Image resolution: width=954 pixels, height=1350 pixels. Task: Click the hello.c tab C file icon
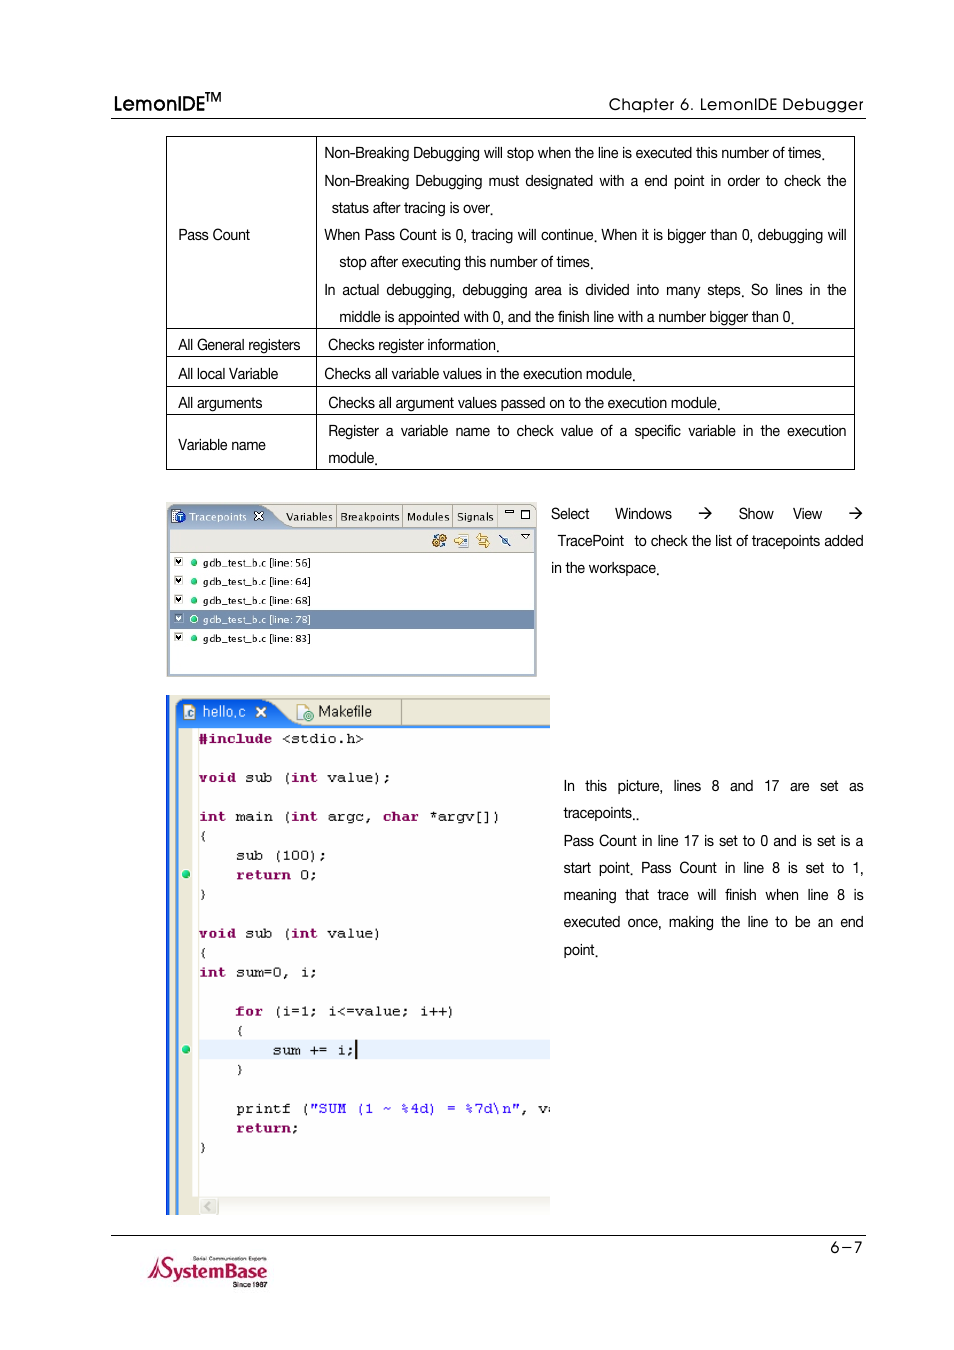[189, 712]
